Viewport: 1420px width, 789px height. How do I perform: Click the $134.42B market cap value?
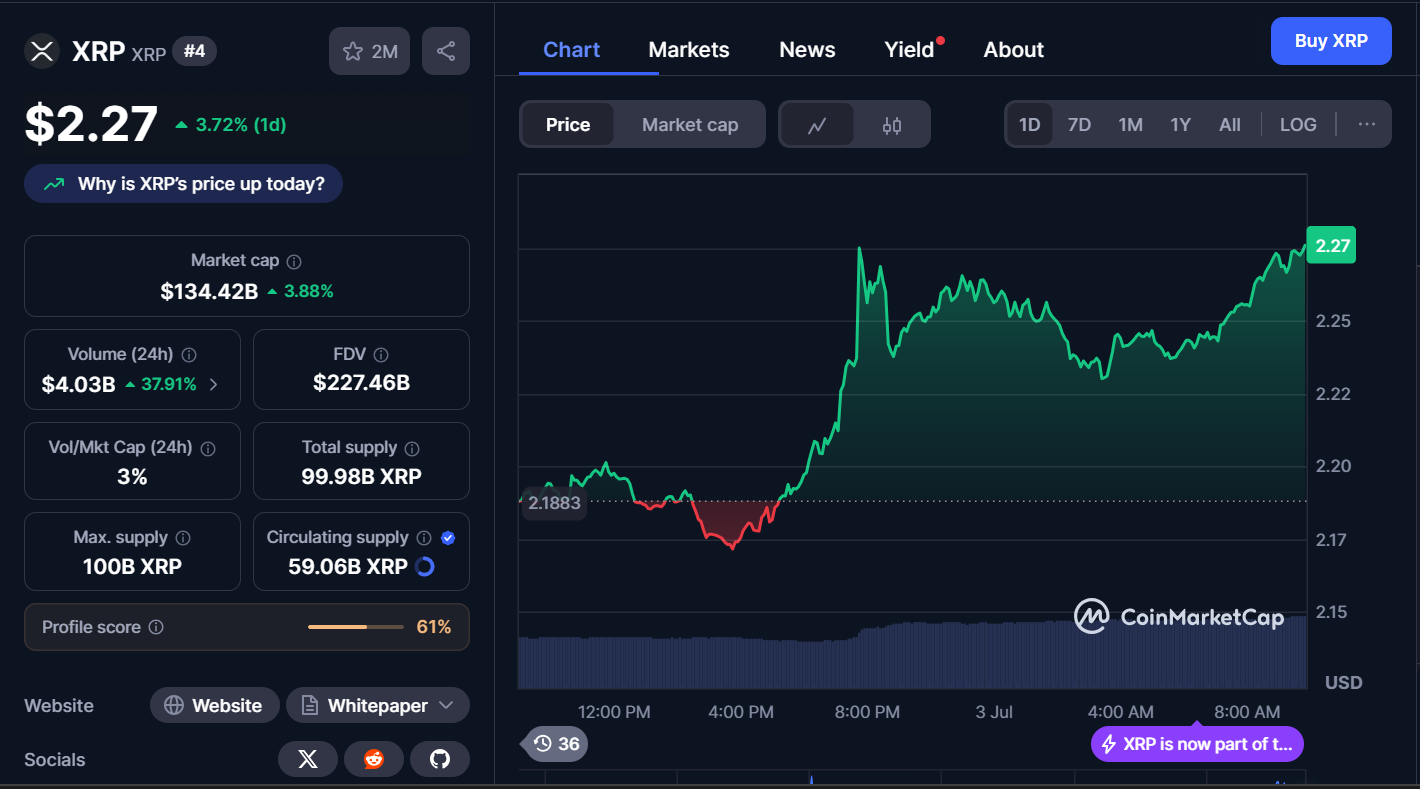[x=209, y=291]
